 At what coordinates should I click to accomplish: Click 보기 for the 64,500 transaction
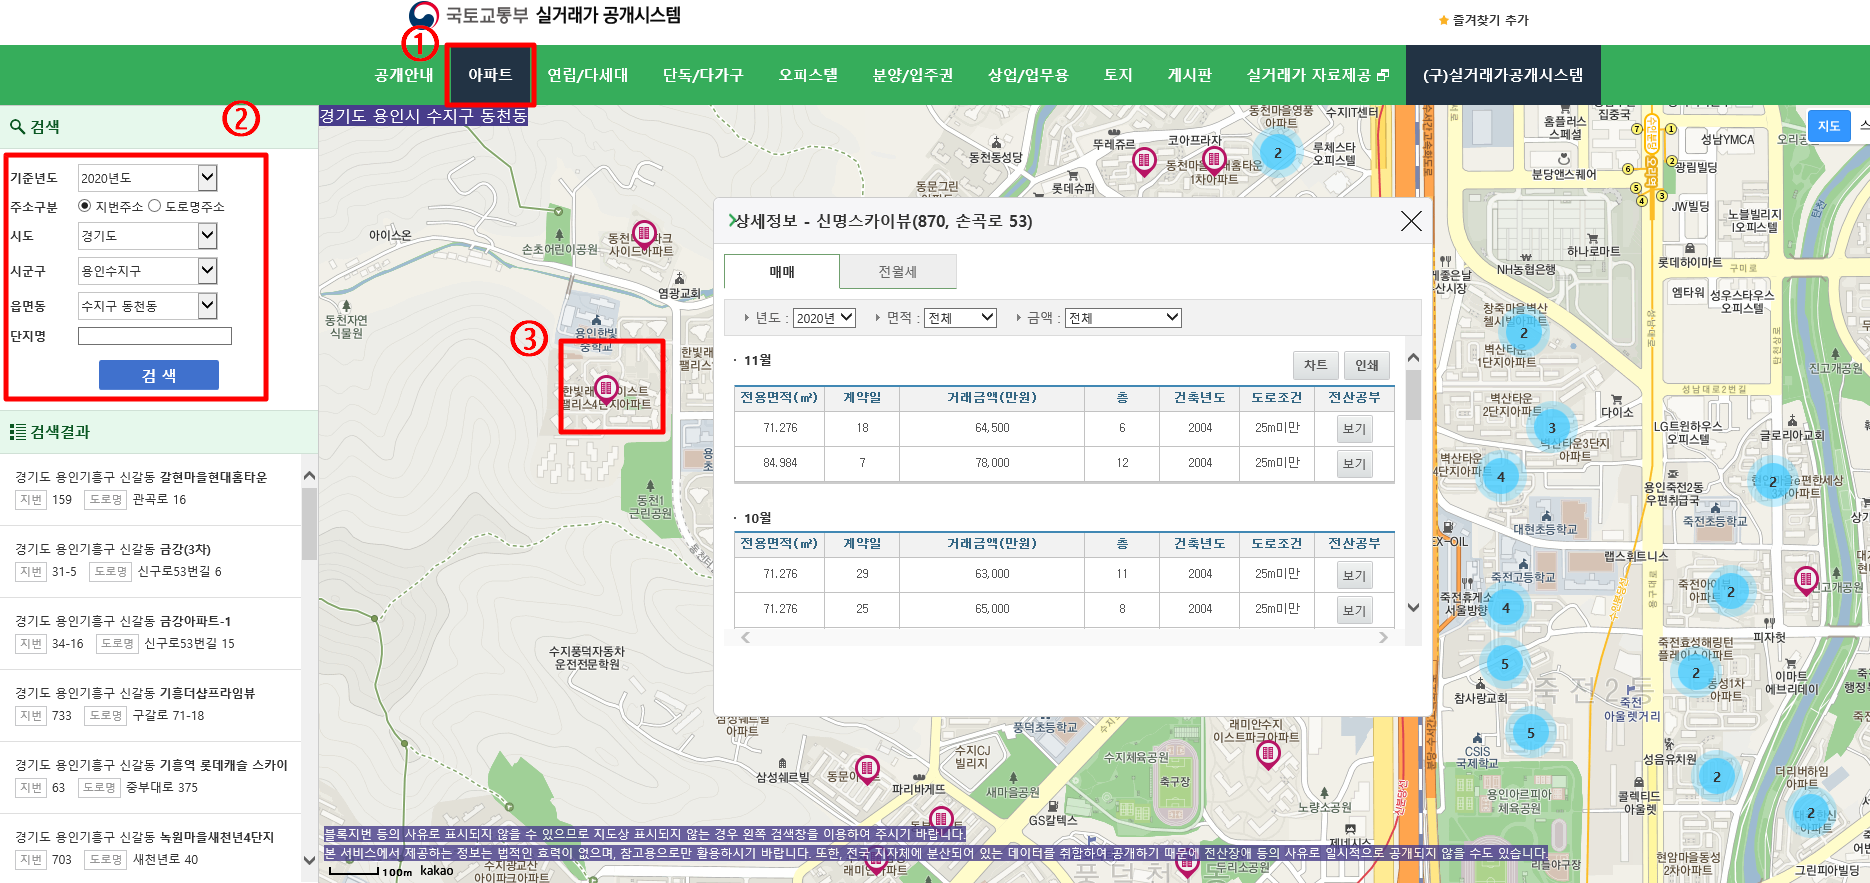pyautogui.click(x=1354, y=429)
